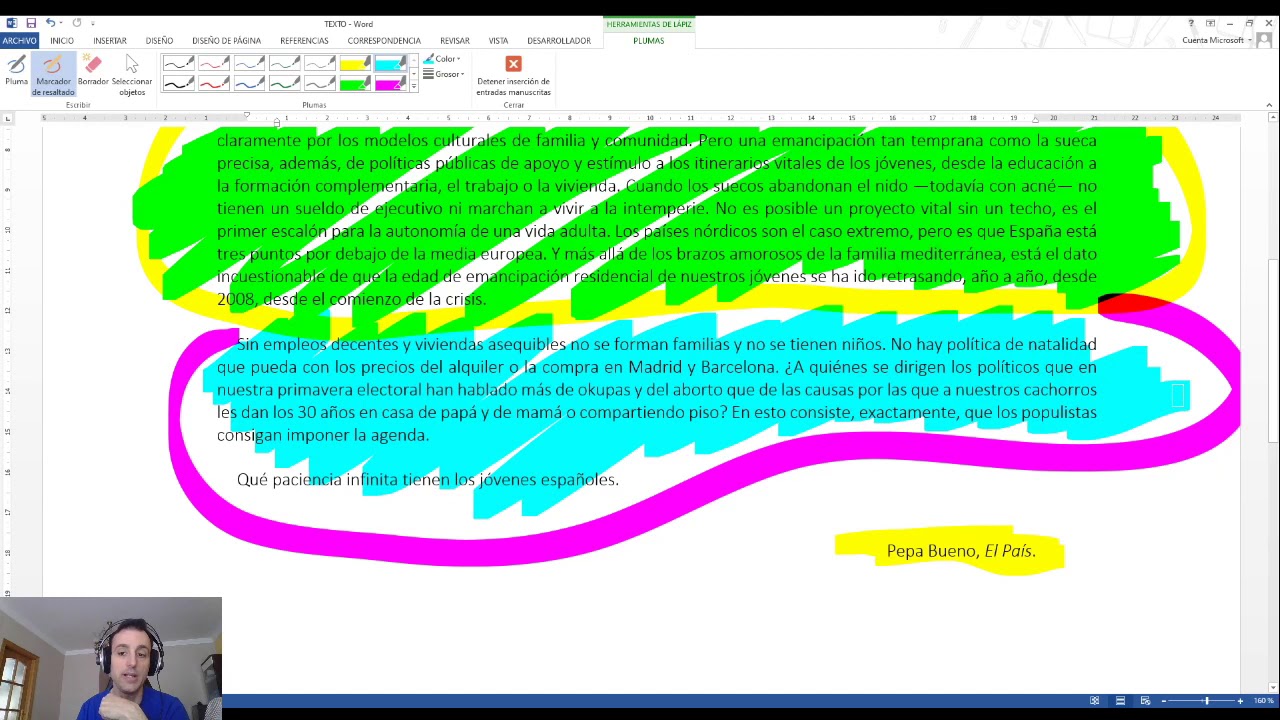
Task: Click the vertical scrollbar thumb
Action: tap(1272, 350)
